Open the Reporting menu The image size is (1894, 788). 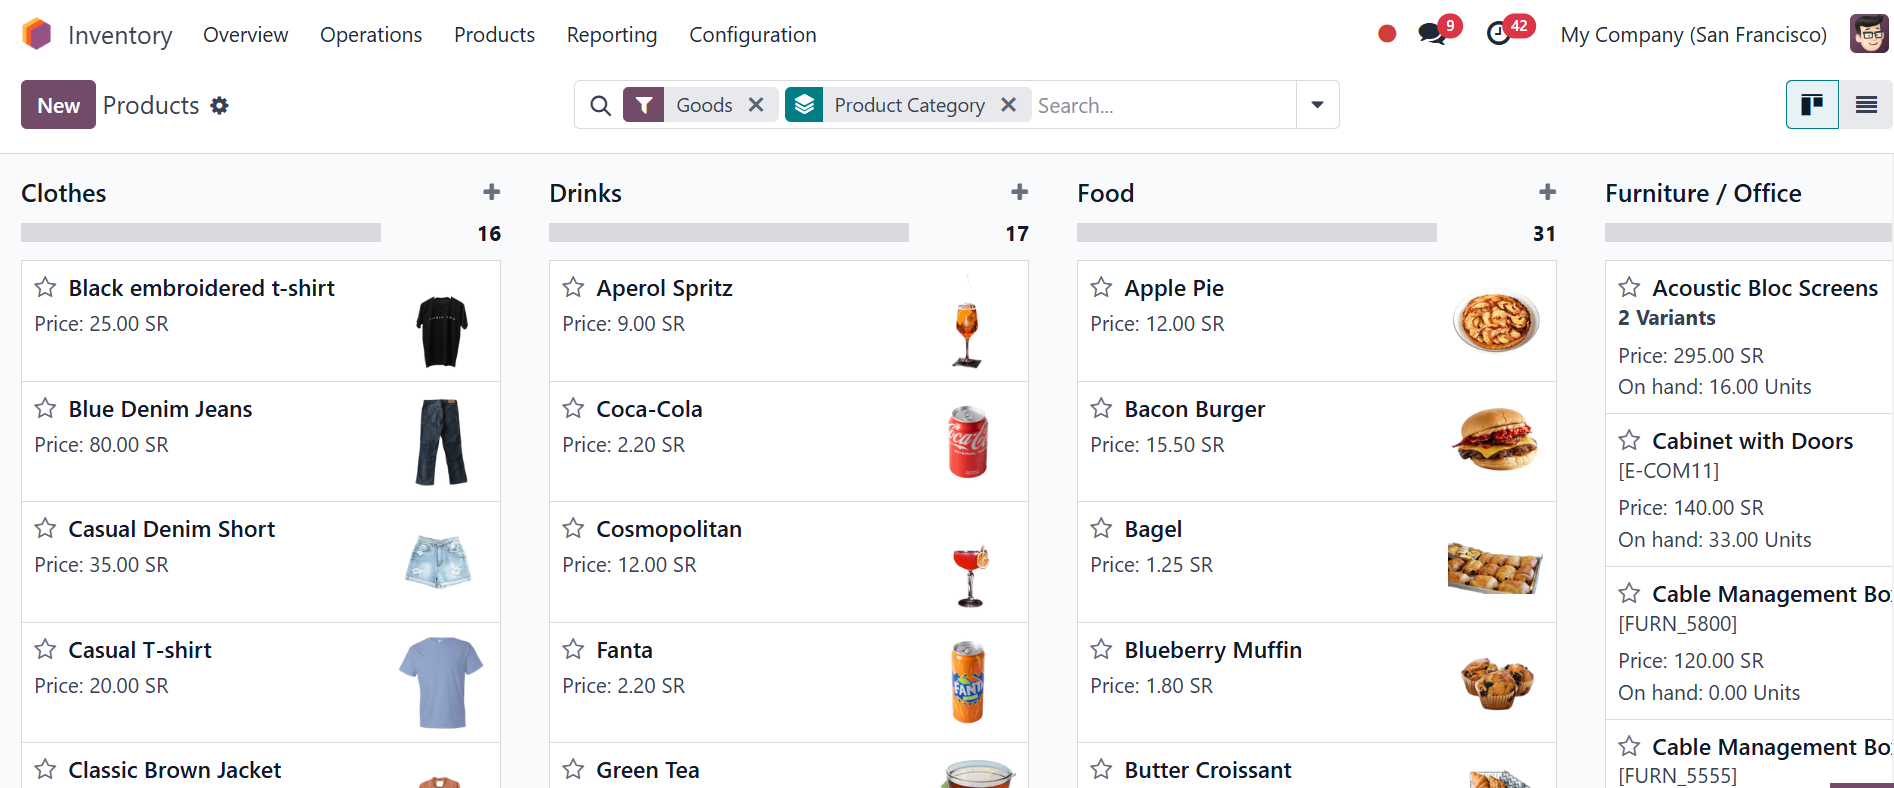pyautogui.click(x=611, y=35)
